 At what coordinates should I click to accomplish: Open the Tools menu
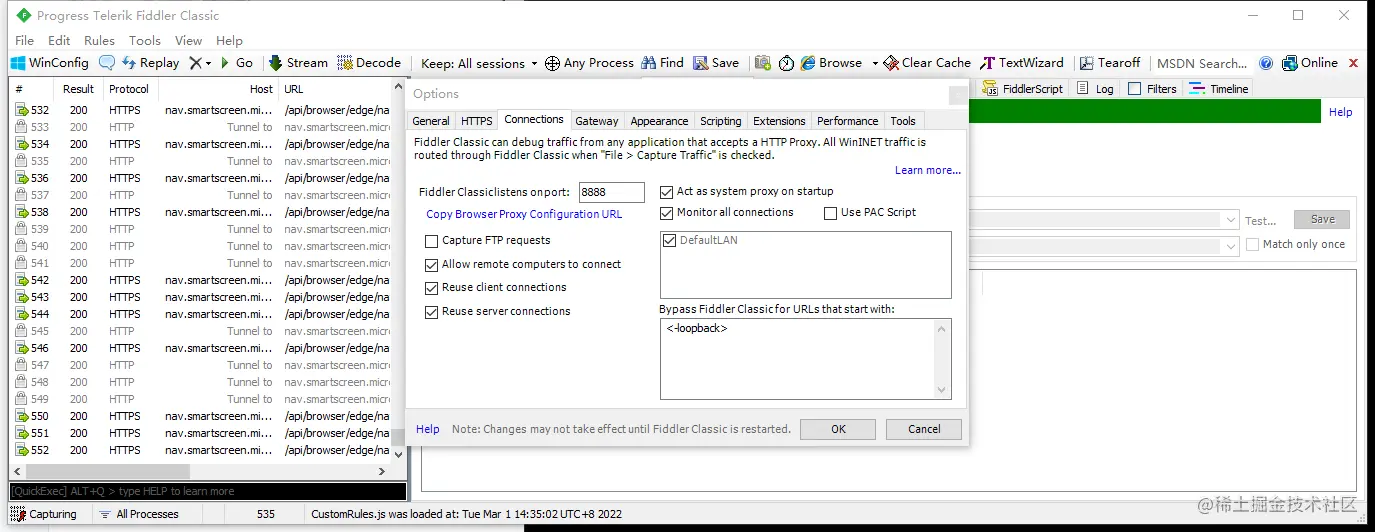[x=144, y=40]
